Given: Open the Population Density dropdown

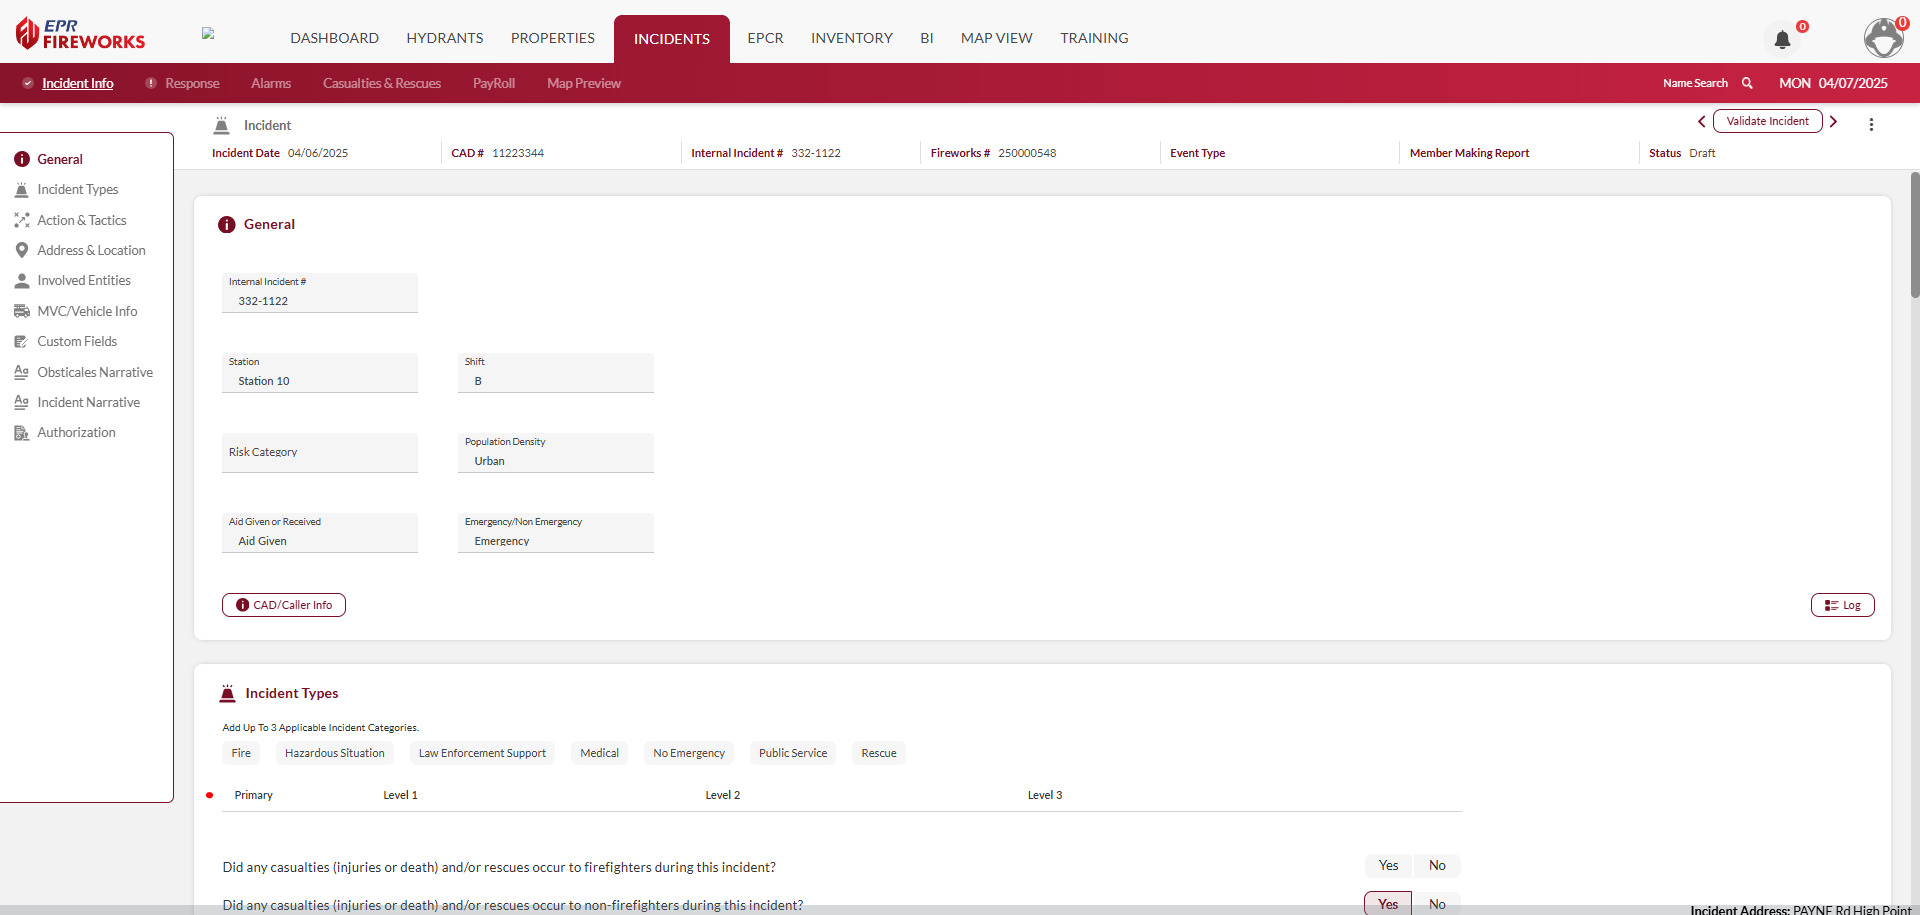Looking at the screenshot, I should [x=555, y=453].
